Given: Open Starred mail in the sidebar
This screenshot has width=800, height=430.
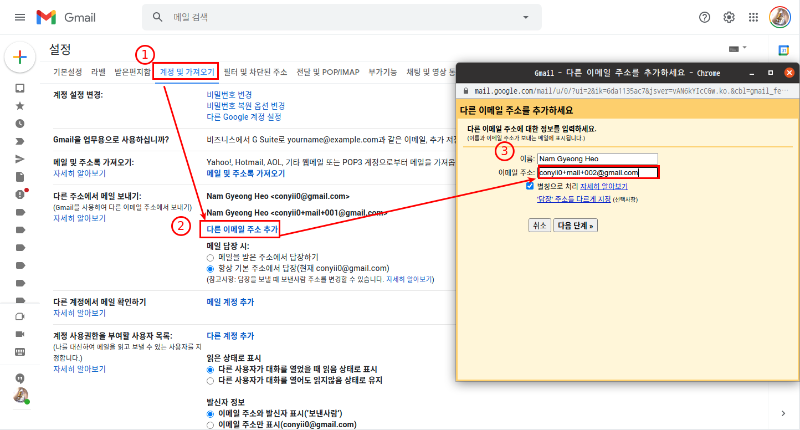Looking at the screenshot, I should pos(20,106).
